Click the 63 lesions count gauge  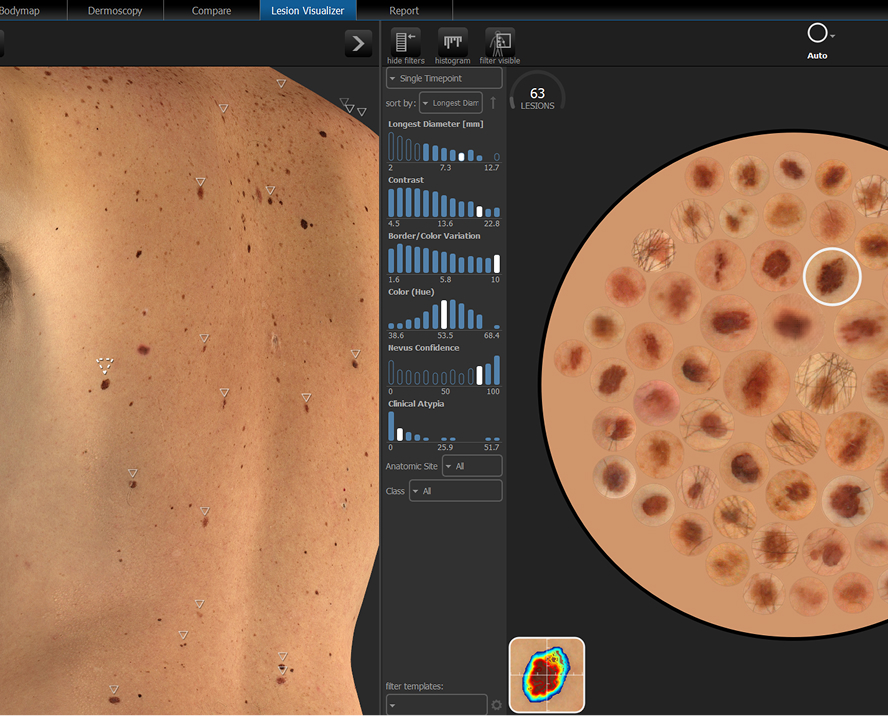click(537, 98)
